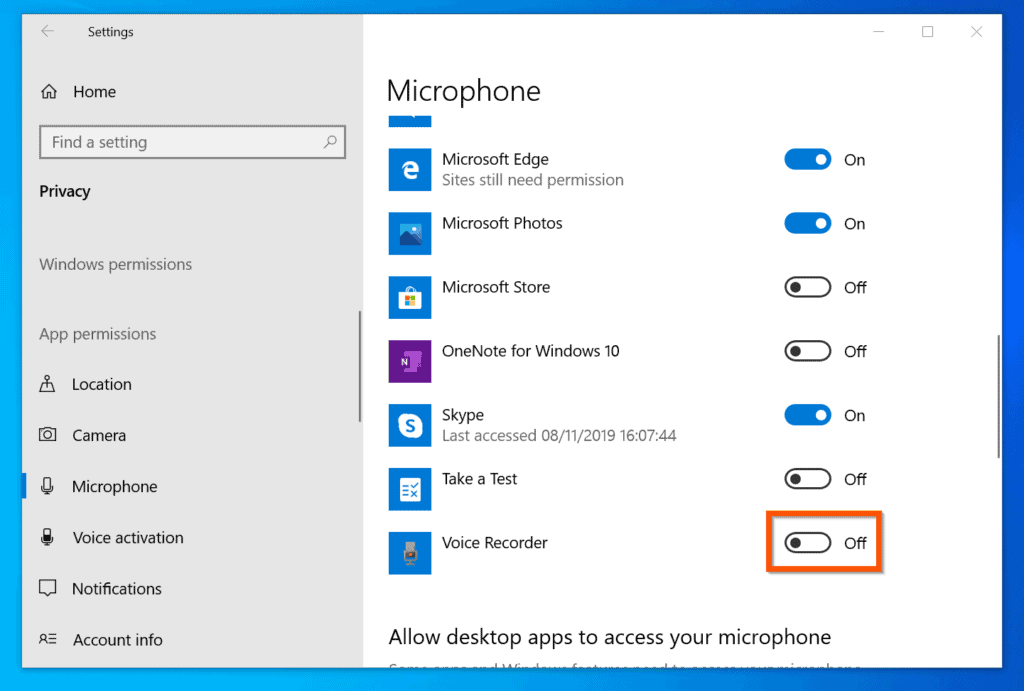Select Microphone in the sidebar
The image size is (1024, 691).
(x=114, y=487)
